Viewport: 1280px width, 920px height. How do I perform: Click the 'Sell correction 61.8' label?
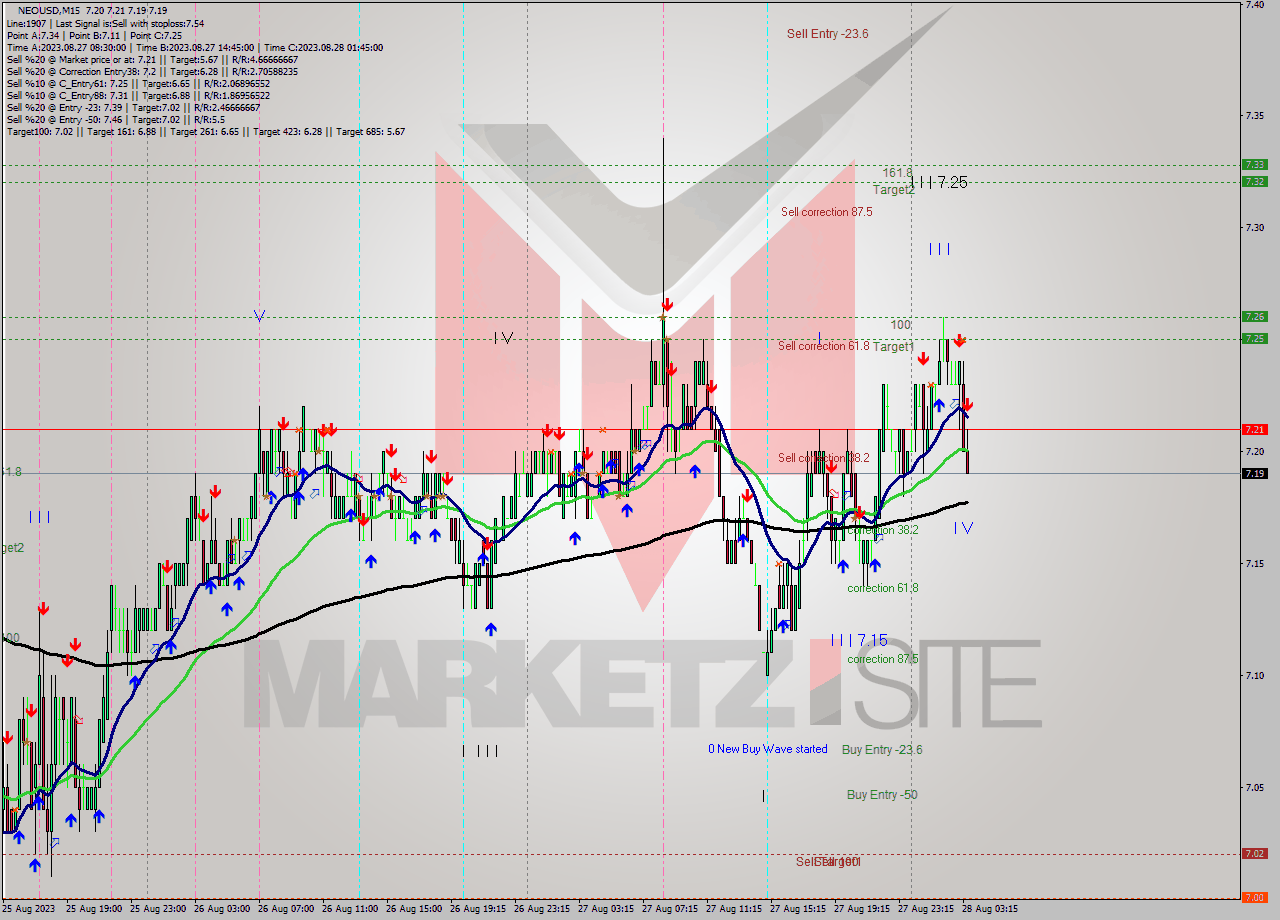pos(824,346)
